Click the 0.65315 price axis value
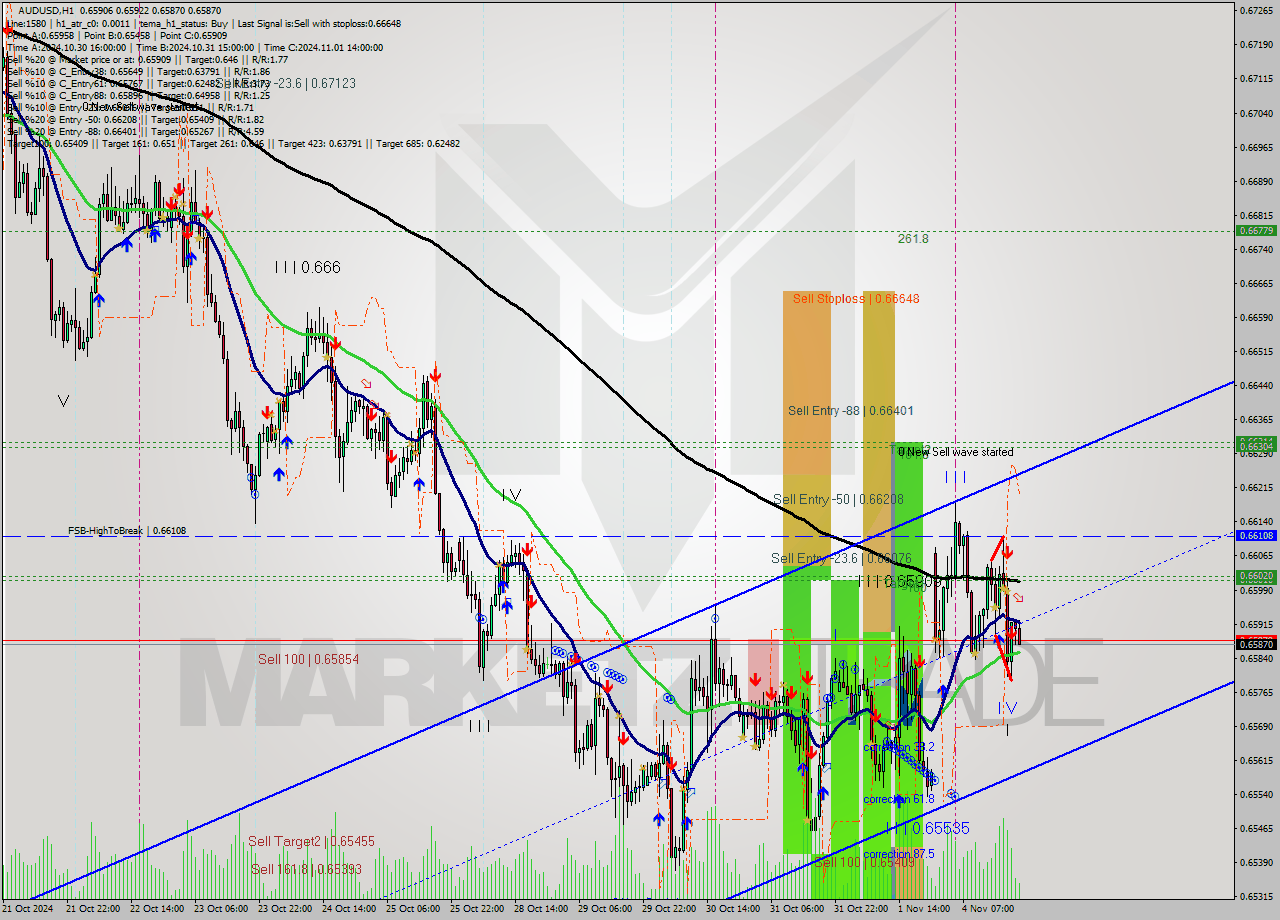The image size is (1280, 920). 1256,896
